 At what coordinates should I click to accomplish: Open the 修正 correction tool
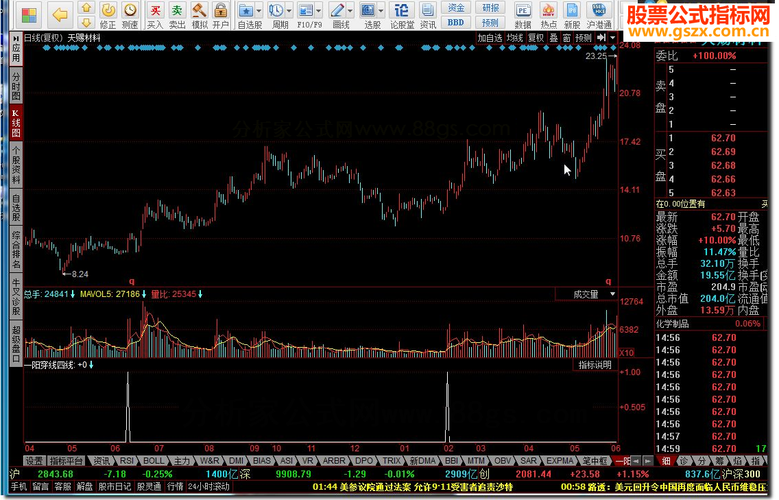point(108,15)
